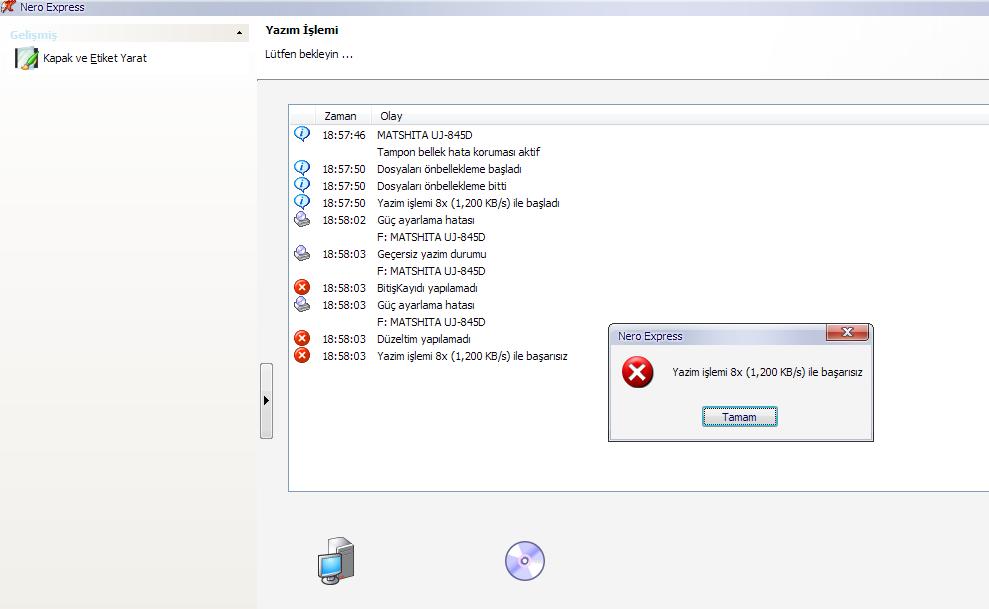The image size is (989, 609).
Task: Click the dialog message 'Yazim işlemi 8x ... başarısız'
Action: (x=767, y=372)
